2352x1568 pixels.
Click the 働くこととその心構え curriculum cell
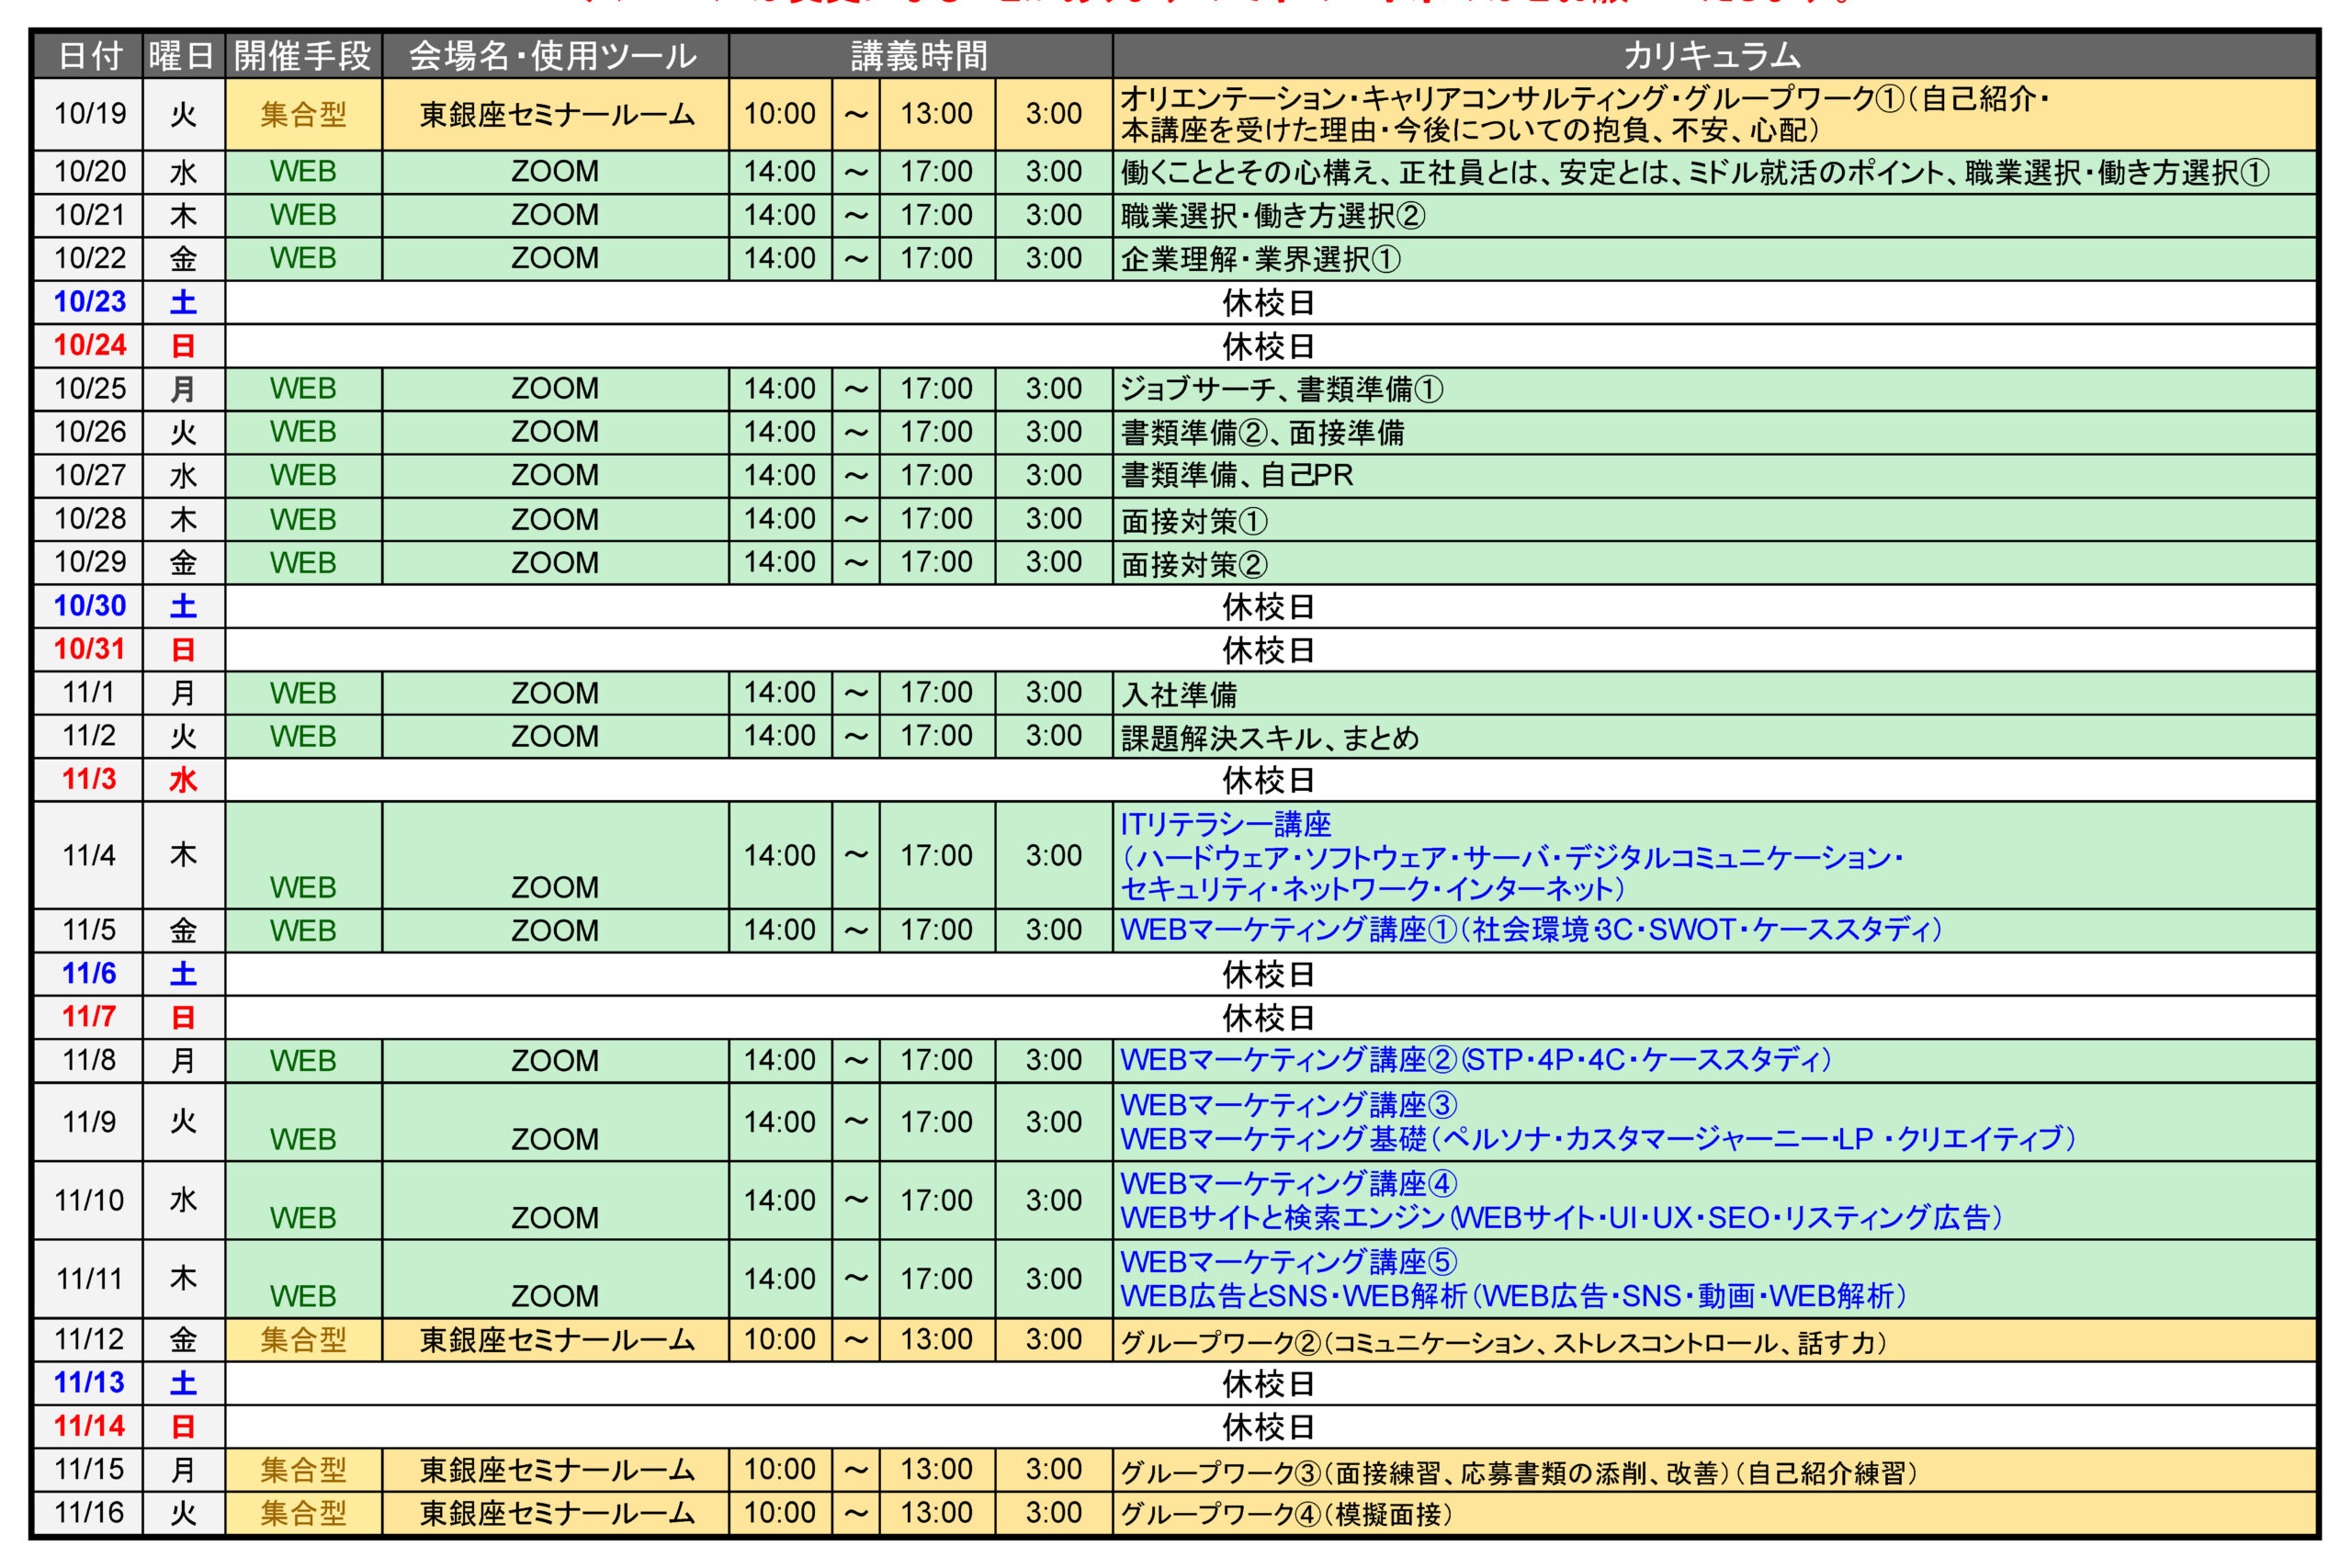pyautogui.click(x=1714, y=172)
